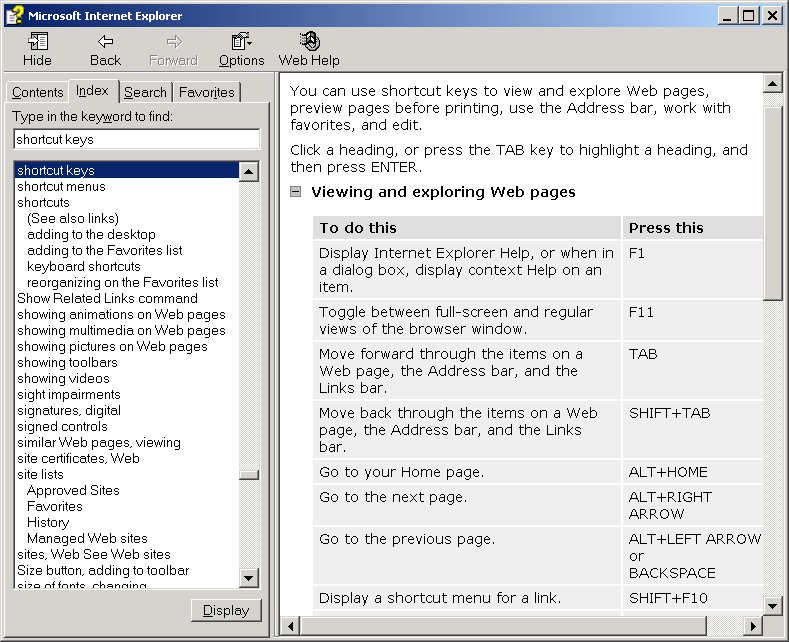This screenshot has height=642, width=789.
Task: Select 'Show Related Links command' entry
Action: pos(107,298)
